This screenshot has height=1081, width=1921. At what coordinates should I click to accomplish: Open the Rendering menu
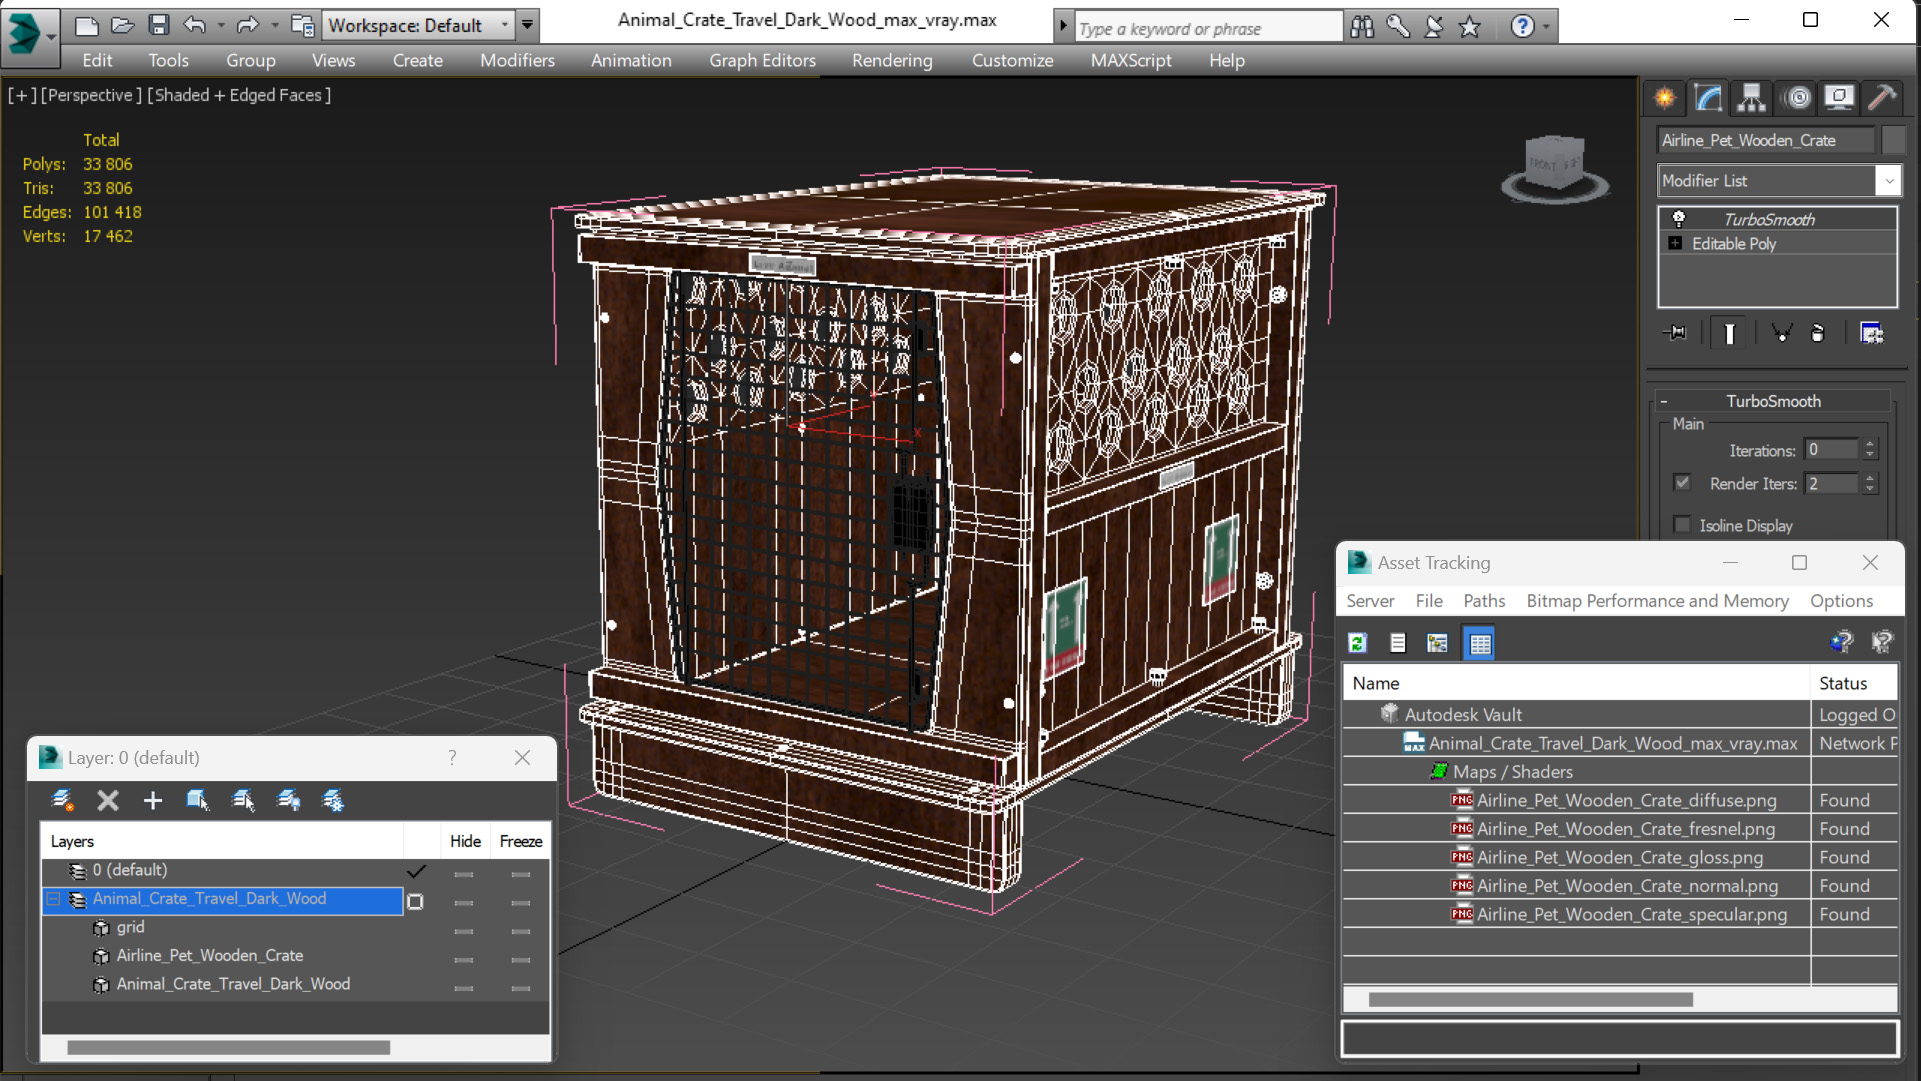(891, 59)
